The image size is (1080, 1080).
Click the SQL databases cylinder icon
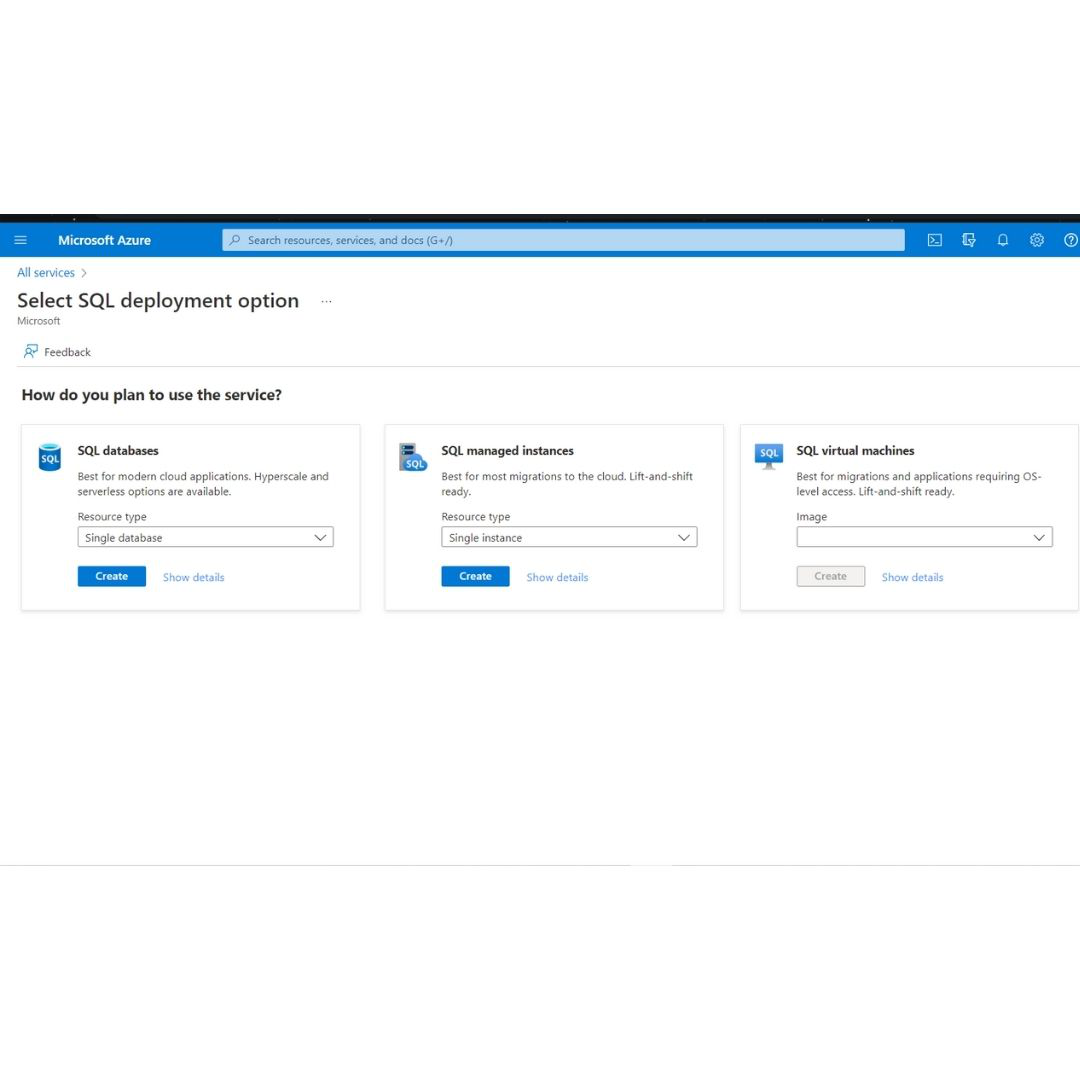(x=50, y=457)
